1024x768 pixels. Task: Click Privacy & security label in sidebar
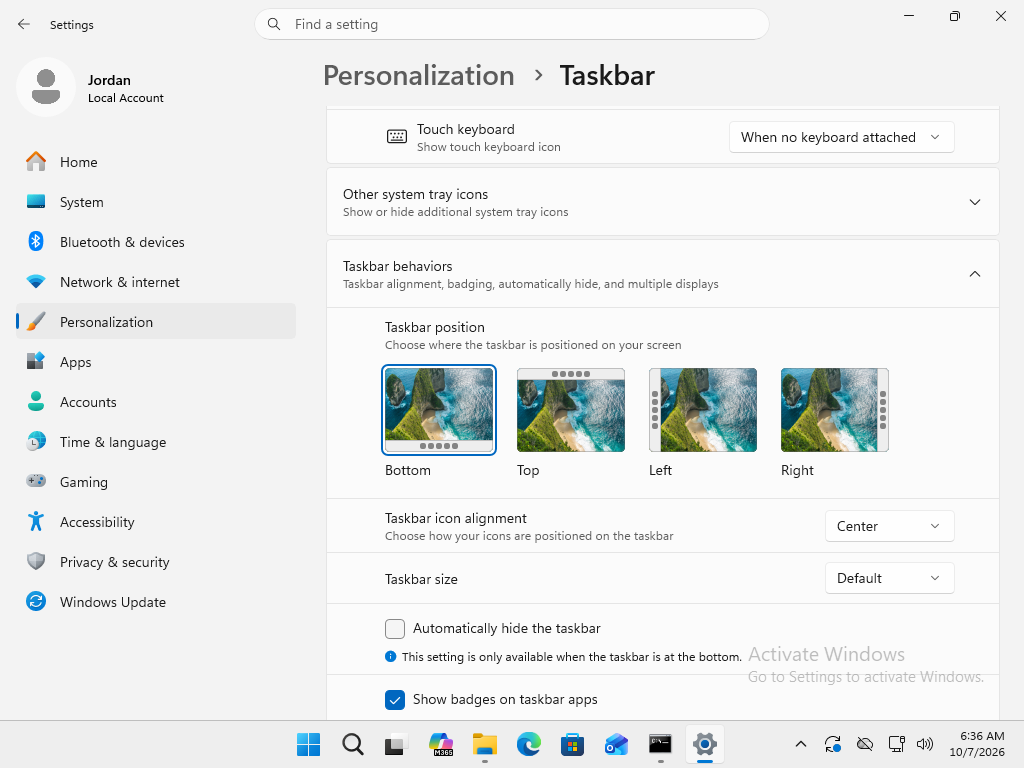click(115, 562)
